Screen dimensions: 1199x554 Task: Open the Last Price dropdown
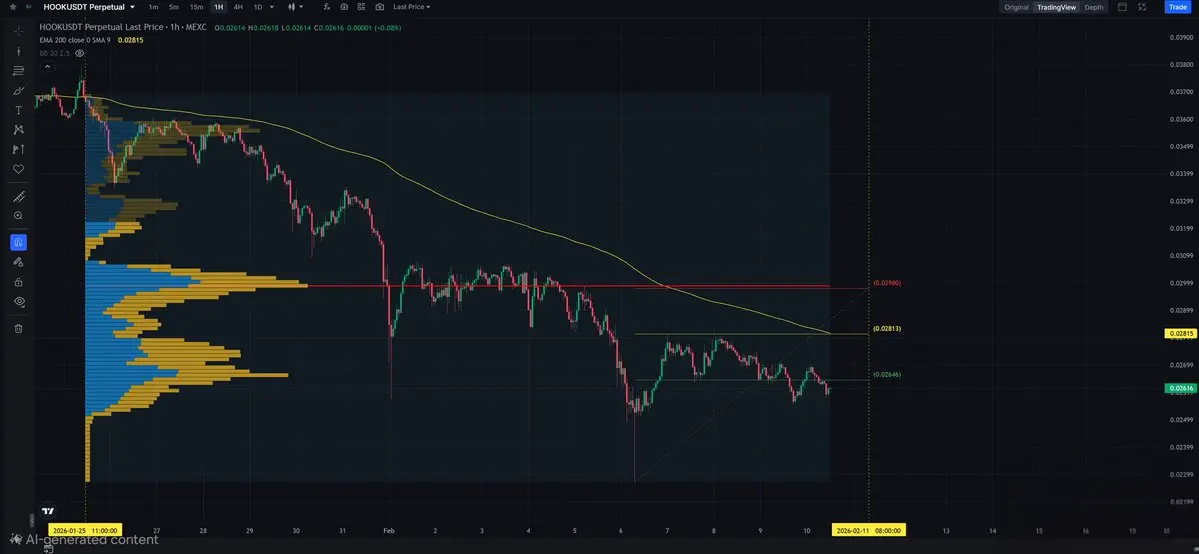point(411,7)
